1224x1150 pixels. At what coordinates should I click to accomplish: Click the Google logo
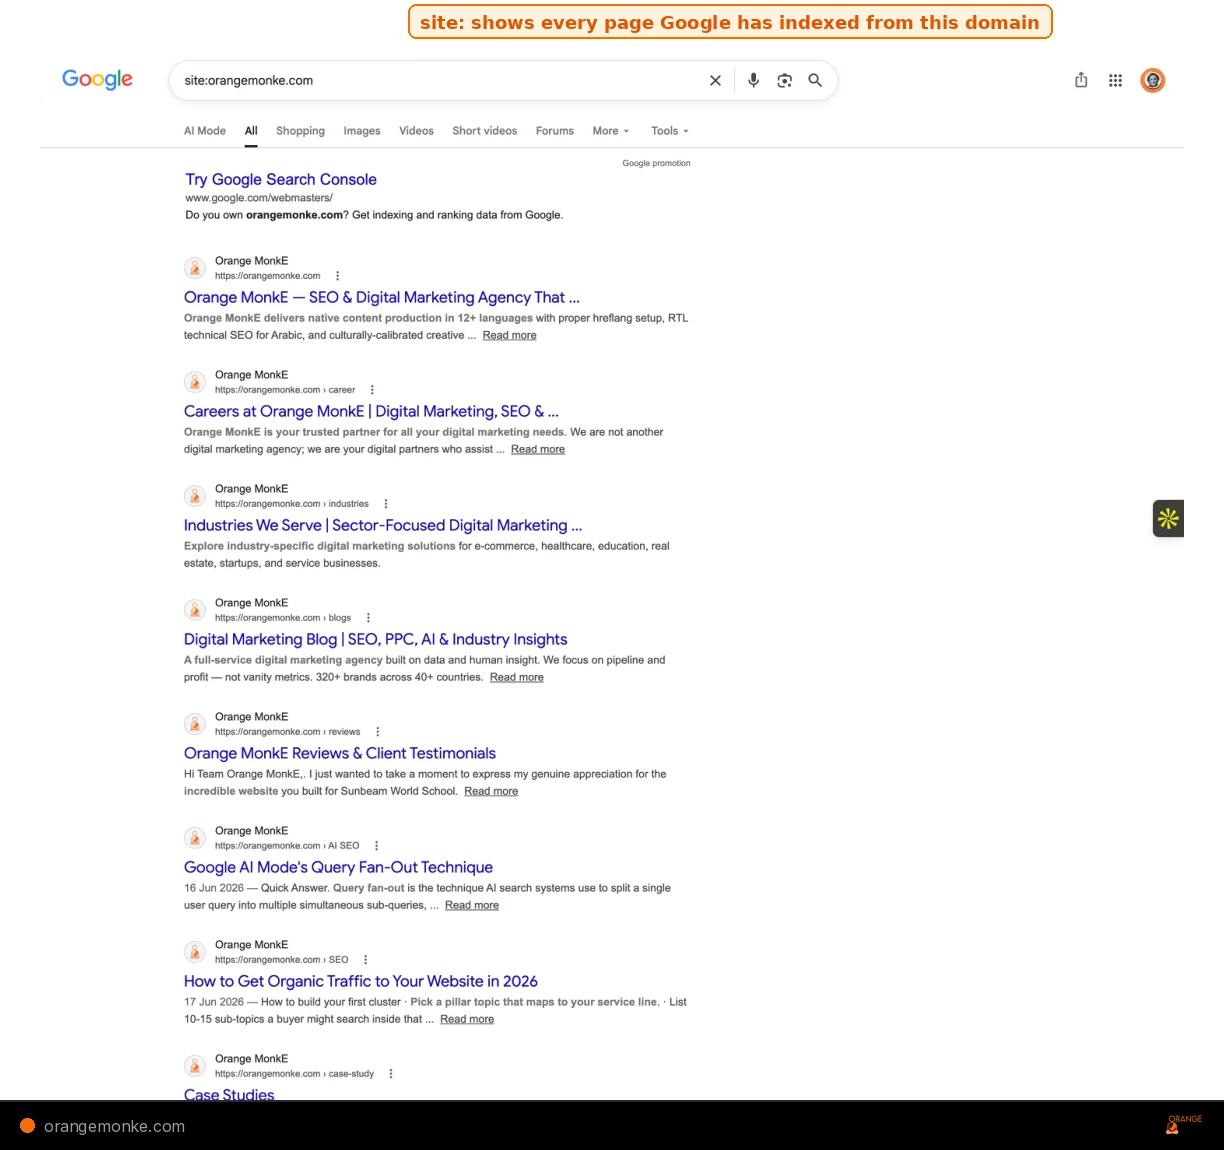97,79
